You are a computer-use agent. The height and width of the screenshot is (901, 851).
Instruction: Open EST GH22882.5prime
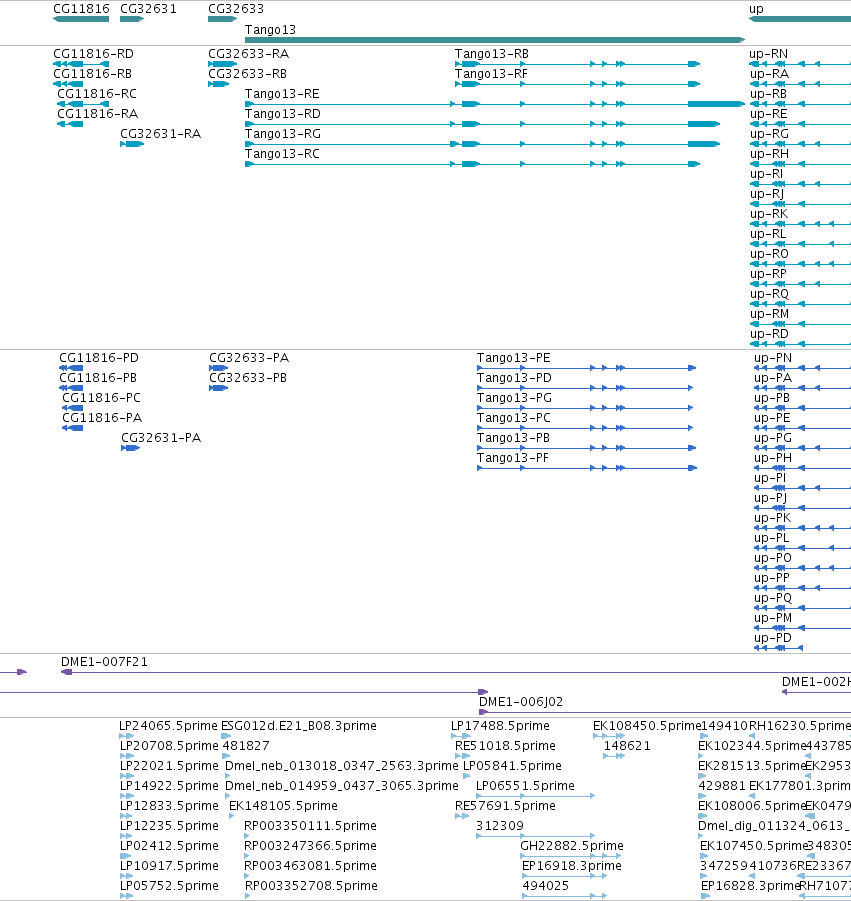click(x=572, y=846)
